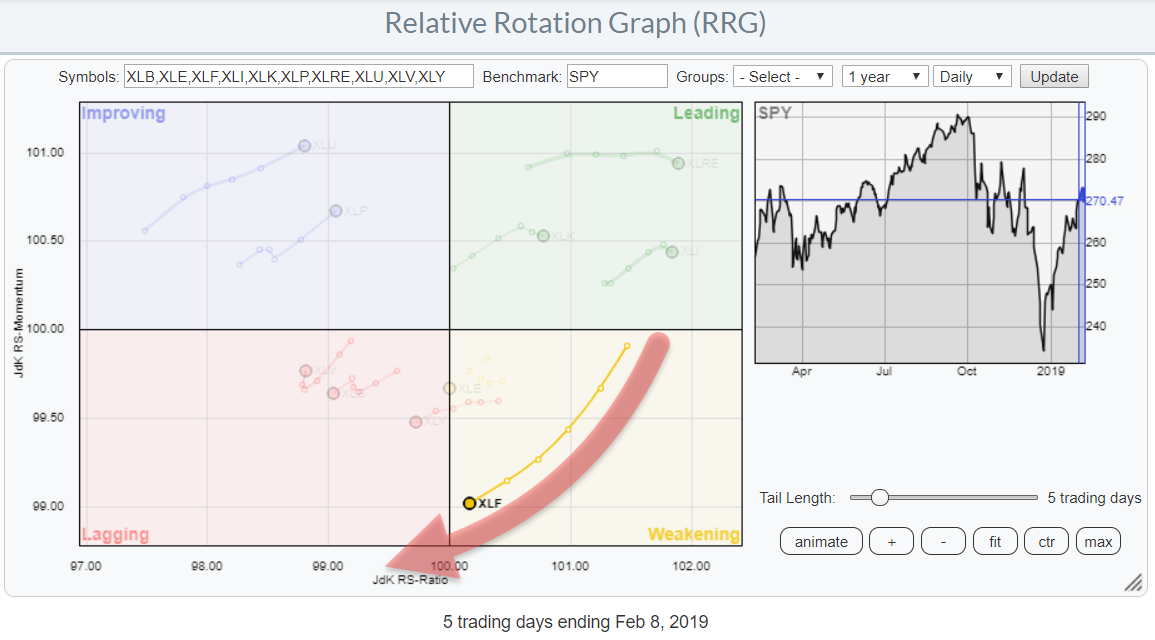This screenshot has height=640, width=1155.
Task: Click the XLP sector marker point
Action: point(336,211)
